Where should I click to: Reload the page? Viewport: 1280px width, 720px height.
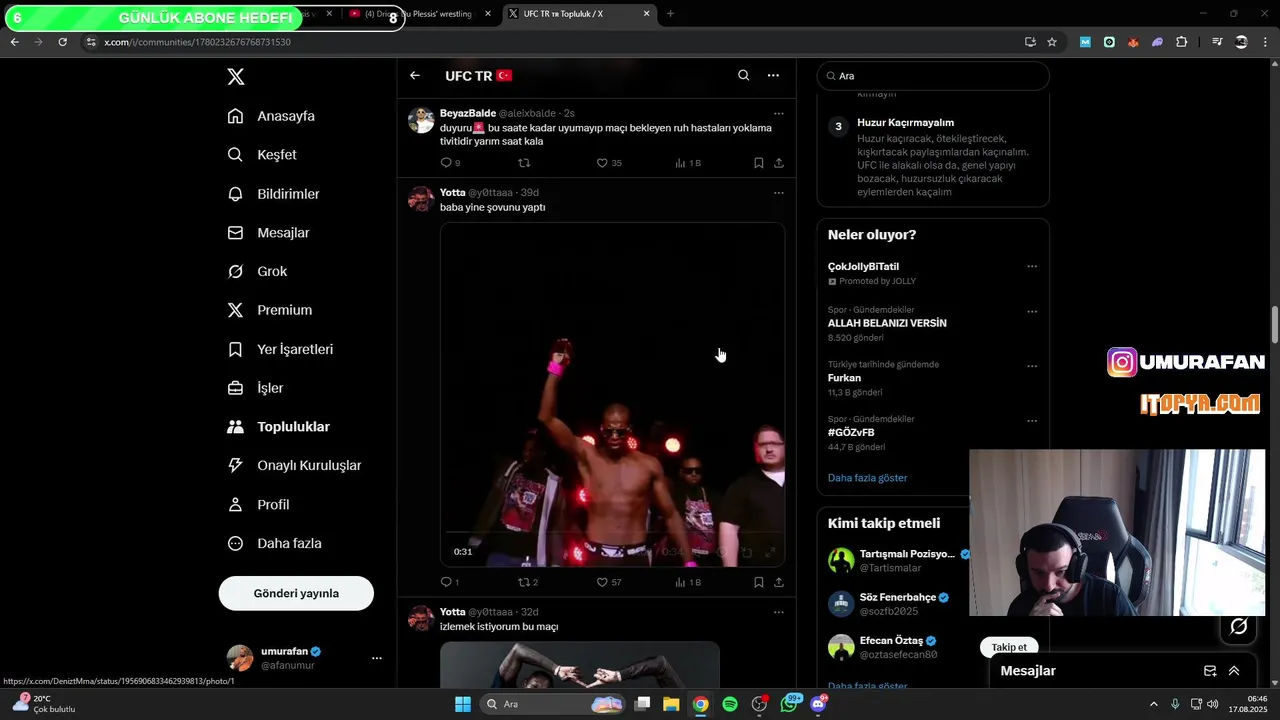click(x=62, y=42)
